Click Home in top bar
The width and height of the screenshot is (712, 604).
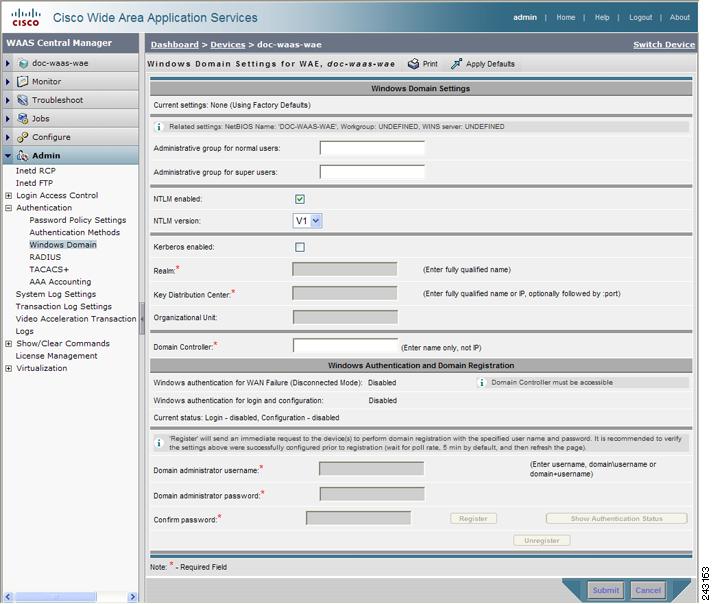[565, 17]
